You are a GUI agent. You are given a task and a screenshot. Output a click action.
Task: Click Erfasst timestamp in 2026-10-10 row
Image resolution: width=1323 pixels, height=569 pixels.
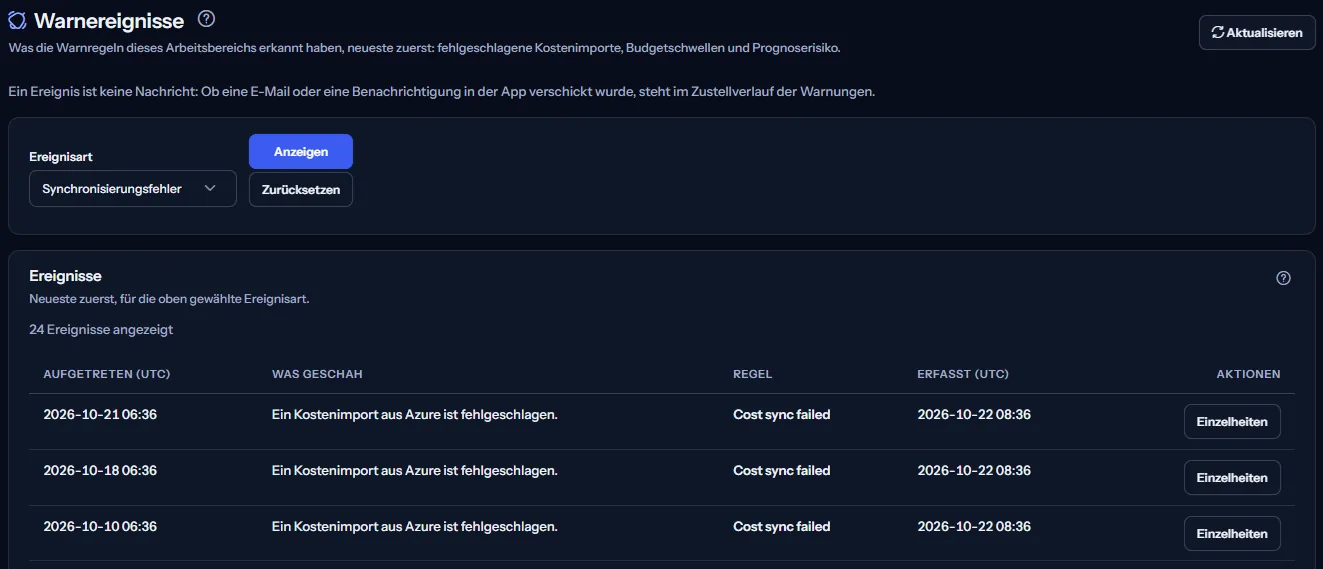[974, 526]
